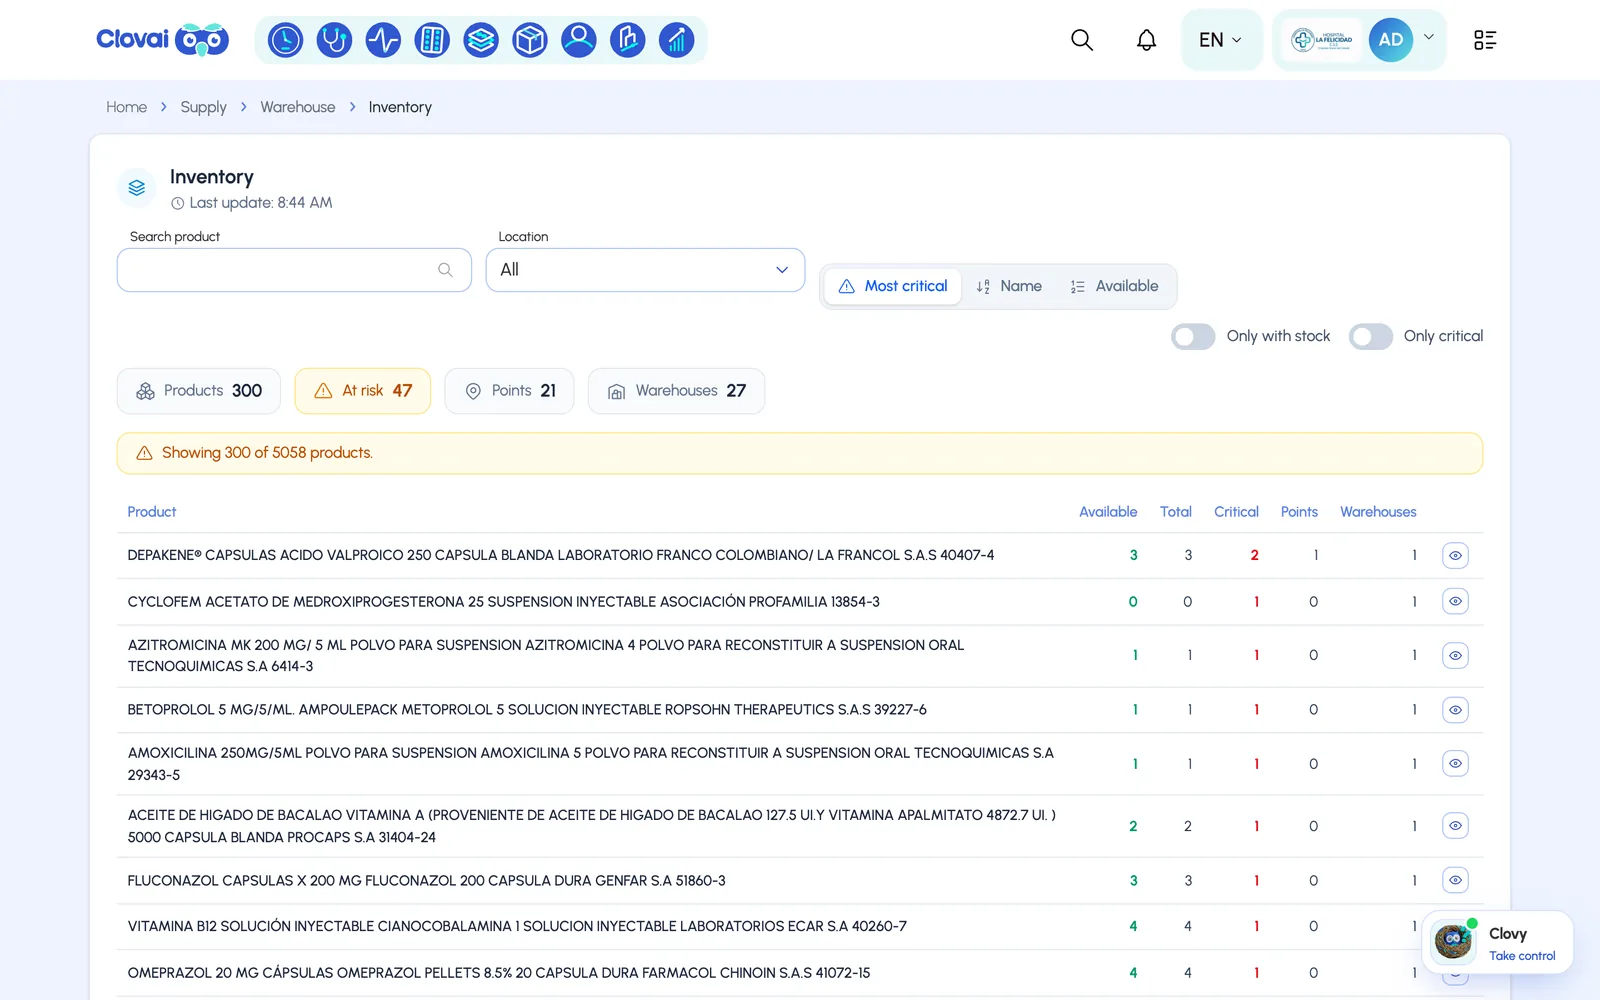Open the heartbeat pulse module icon
The width and height of the screenshot is (1600, 1000).
tap(383, 40)
